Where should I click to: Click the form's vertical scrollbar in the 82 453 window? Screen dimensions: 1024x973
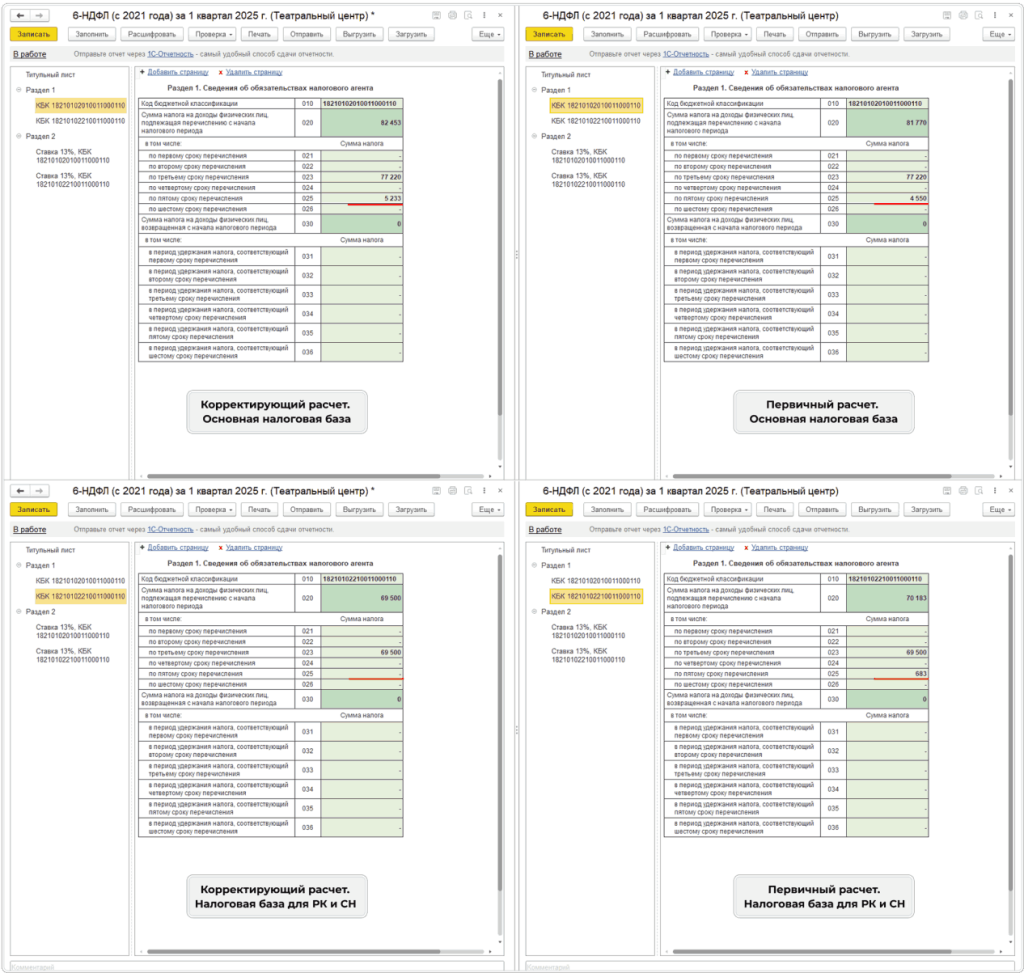498,250
